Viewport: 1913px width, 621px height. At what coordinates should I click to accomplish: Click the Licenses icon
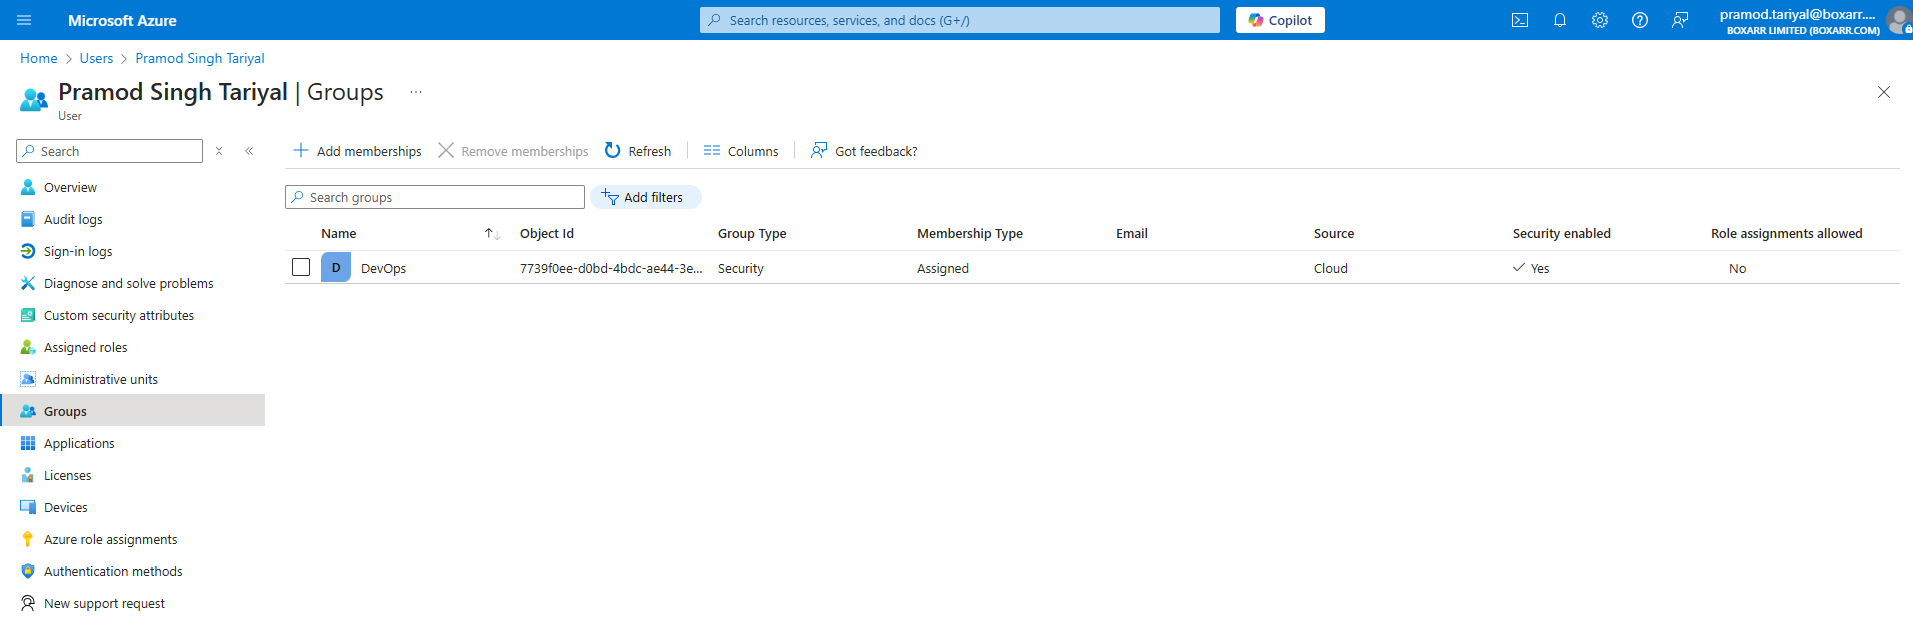[28, 475]
